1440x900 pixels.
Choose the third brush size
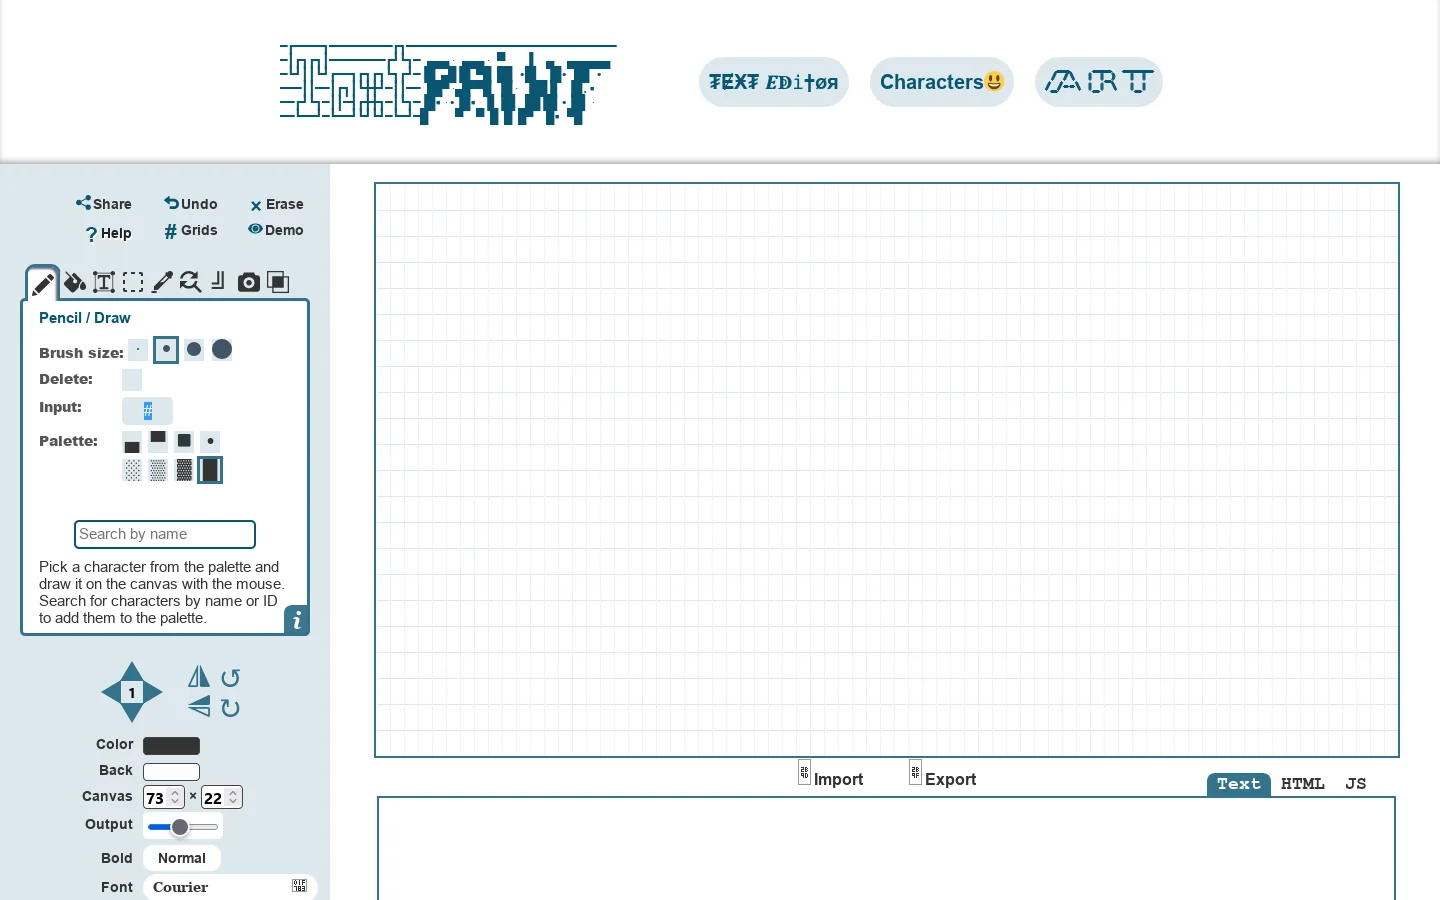pyautogui.click(x=194, y=349)
